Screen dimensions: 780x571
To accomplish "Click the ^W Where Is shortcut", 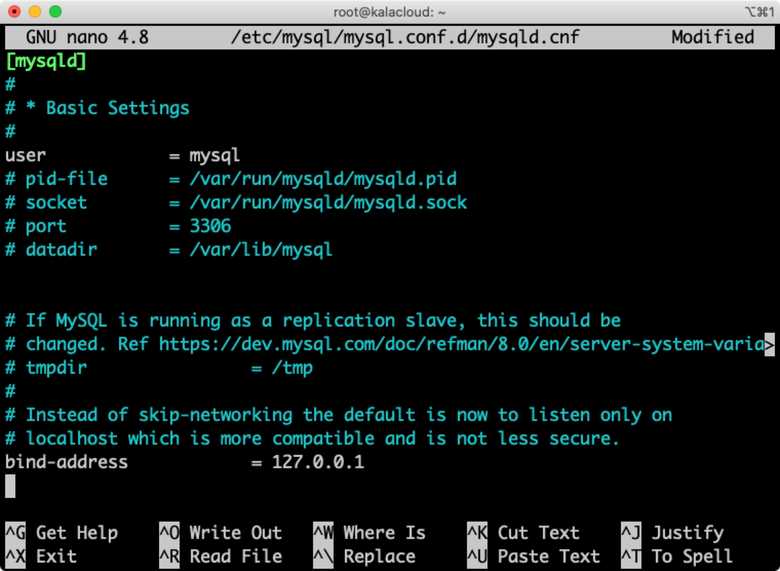I will [370, 533].
